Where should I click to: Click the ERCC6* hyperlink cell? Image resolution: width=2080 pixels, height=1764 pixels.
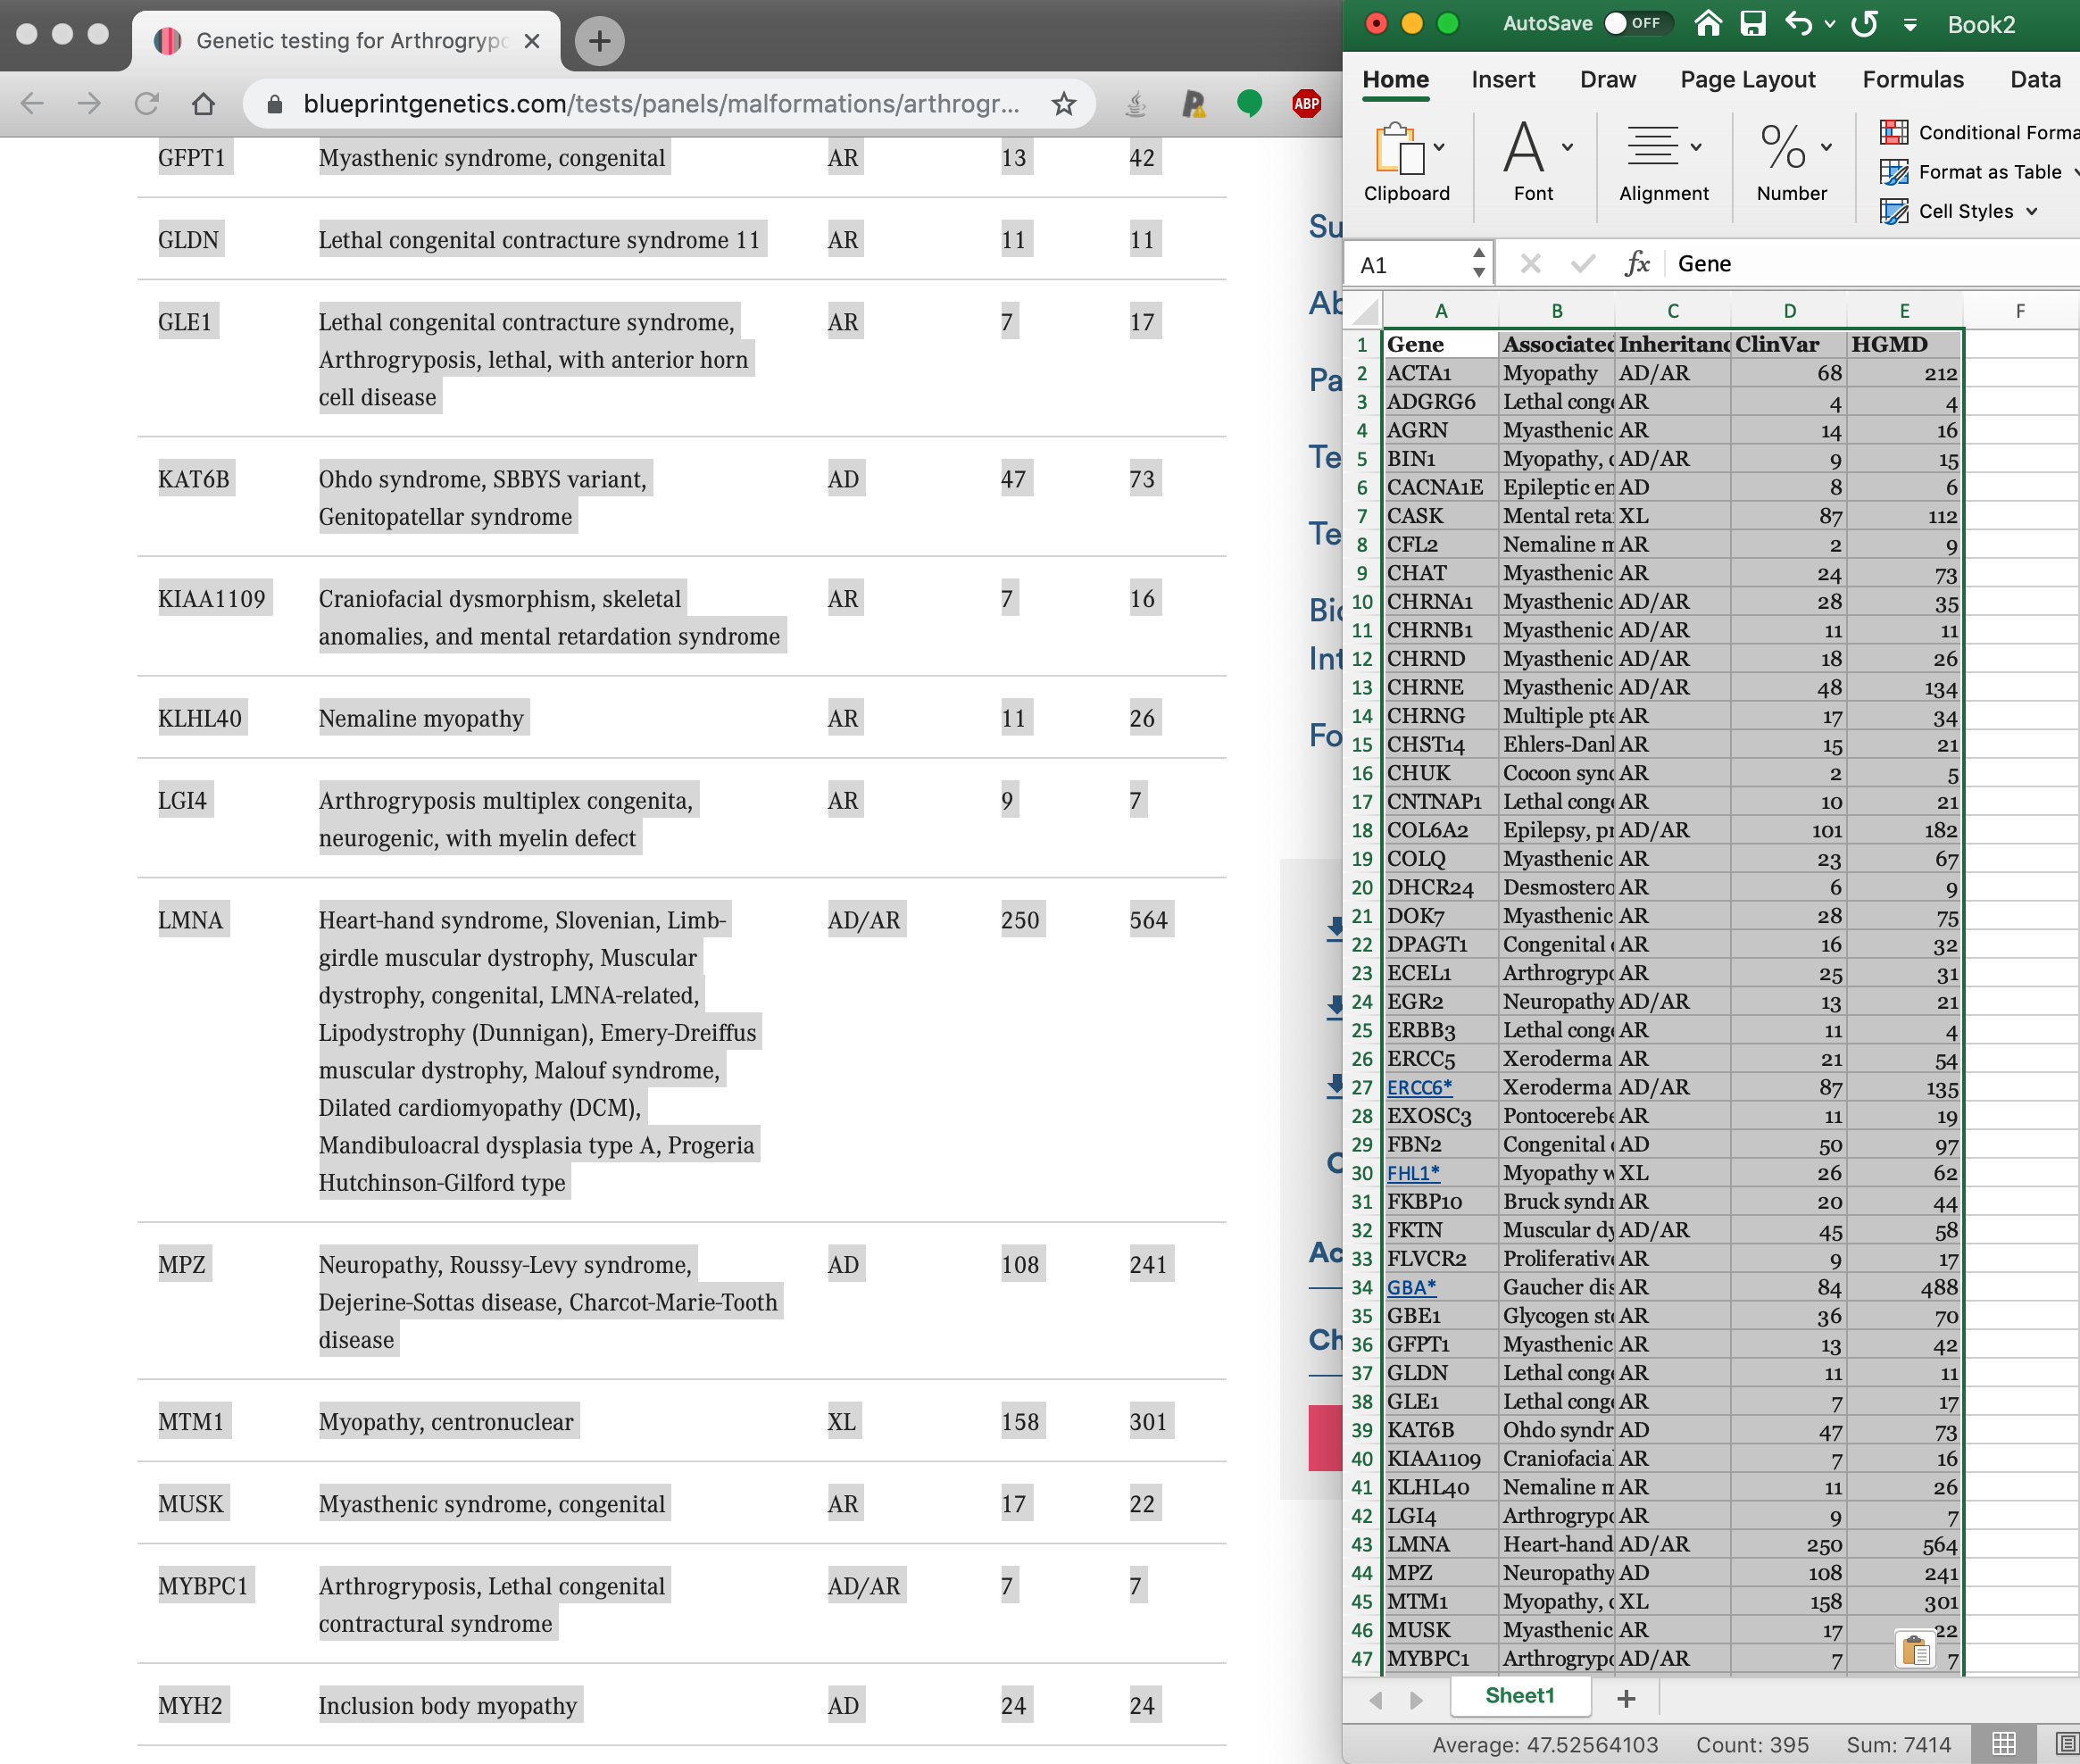[x=1419, y=1087]
